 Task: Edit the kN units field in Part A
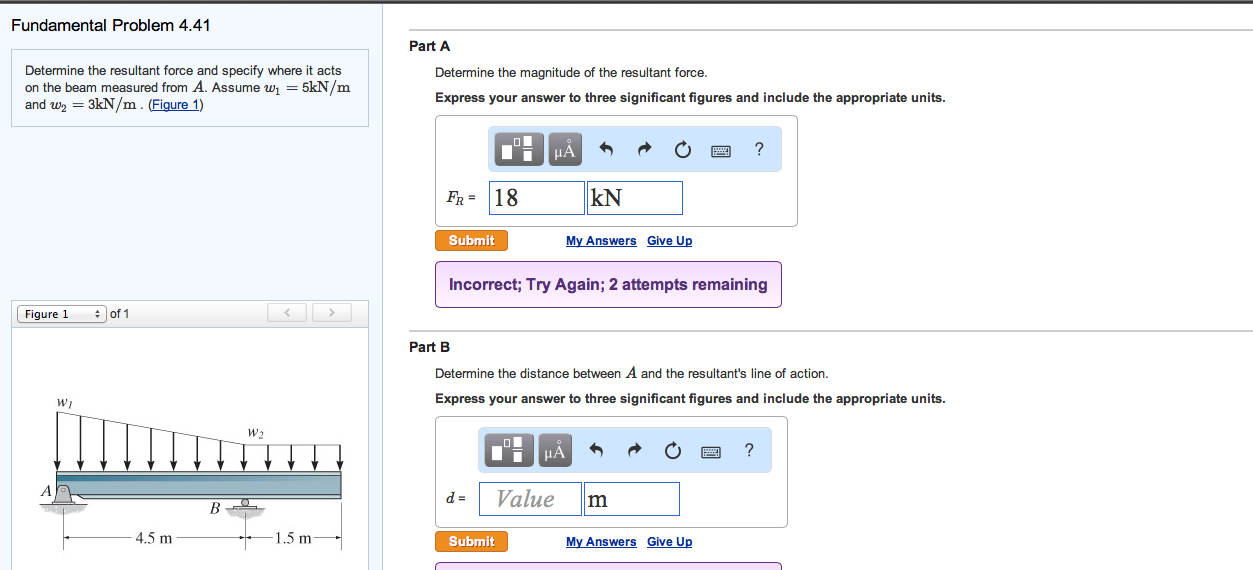coord(634,198)
